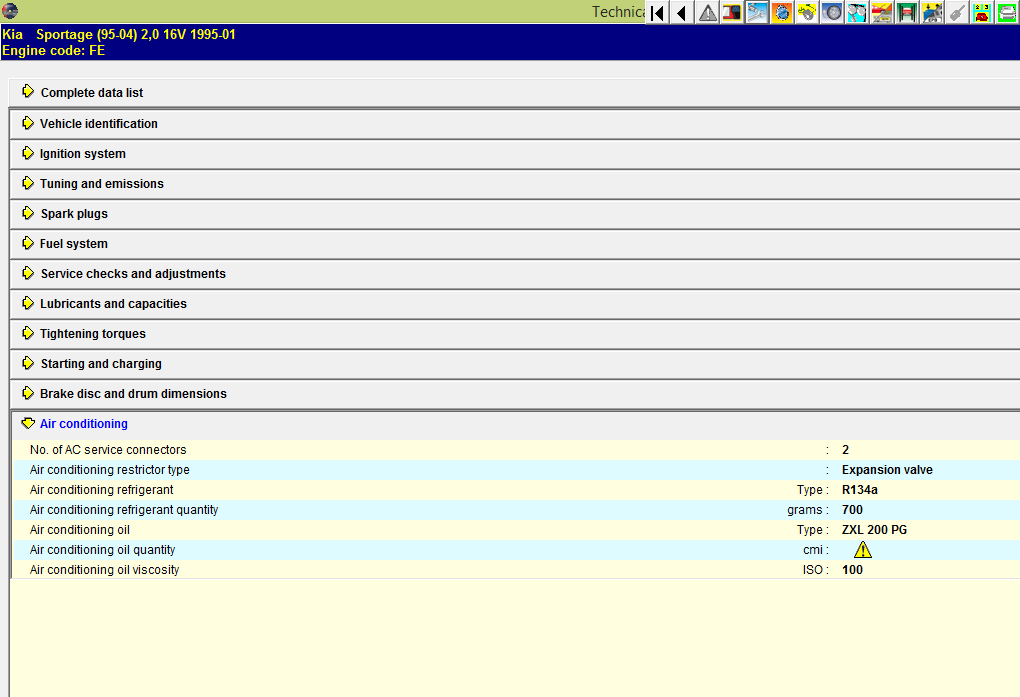Viewport: 1020px width, 697px height.
Task: Open the cyan pulleys chain toolbar icon
Action: point(857,12)
